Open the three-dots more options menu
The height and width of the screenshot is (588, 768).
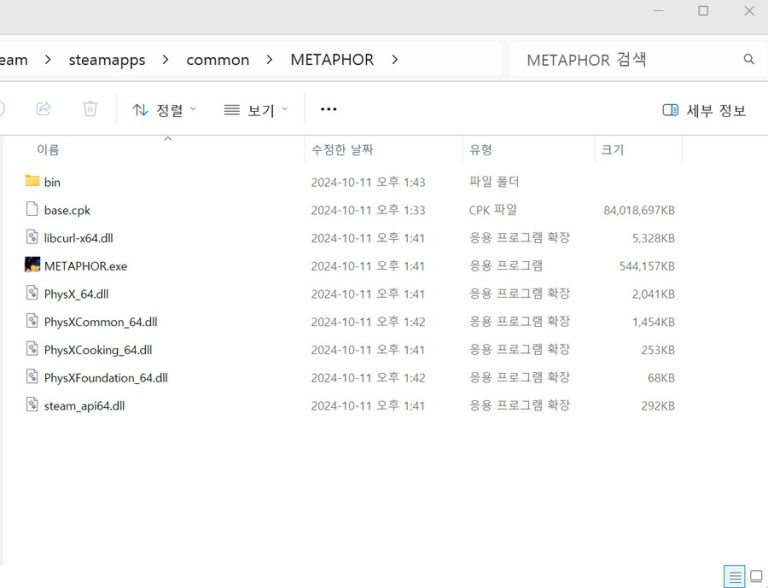point(328,109)
